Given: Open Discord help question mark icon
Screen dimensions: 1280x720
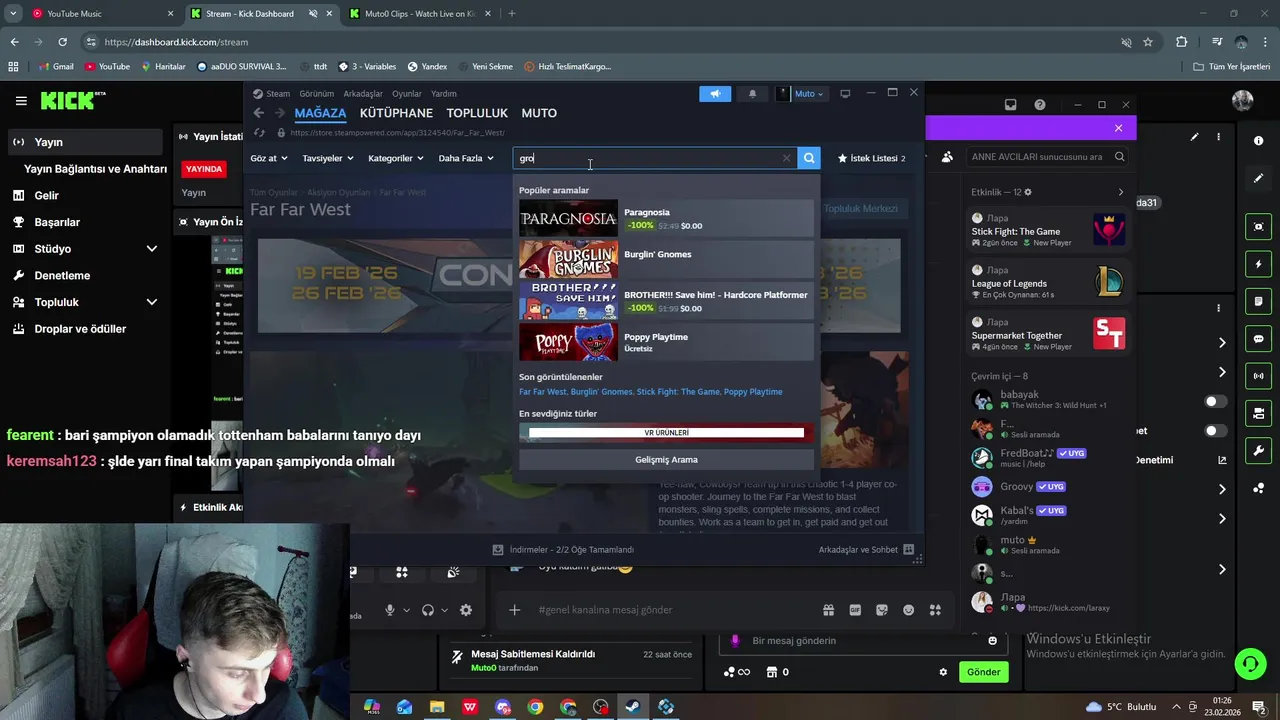Looking at the screenshot, I should [x=1040, y=105].
